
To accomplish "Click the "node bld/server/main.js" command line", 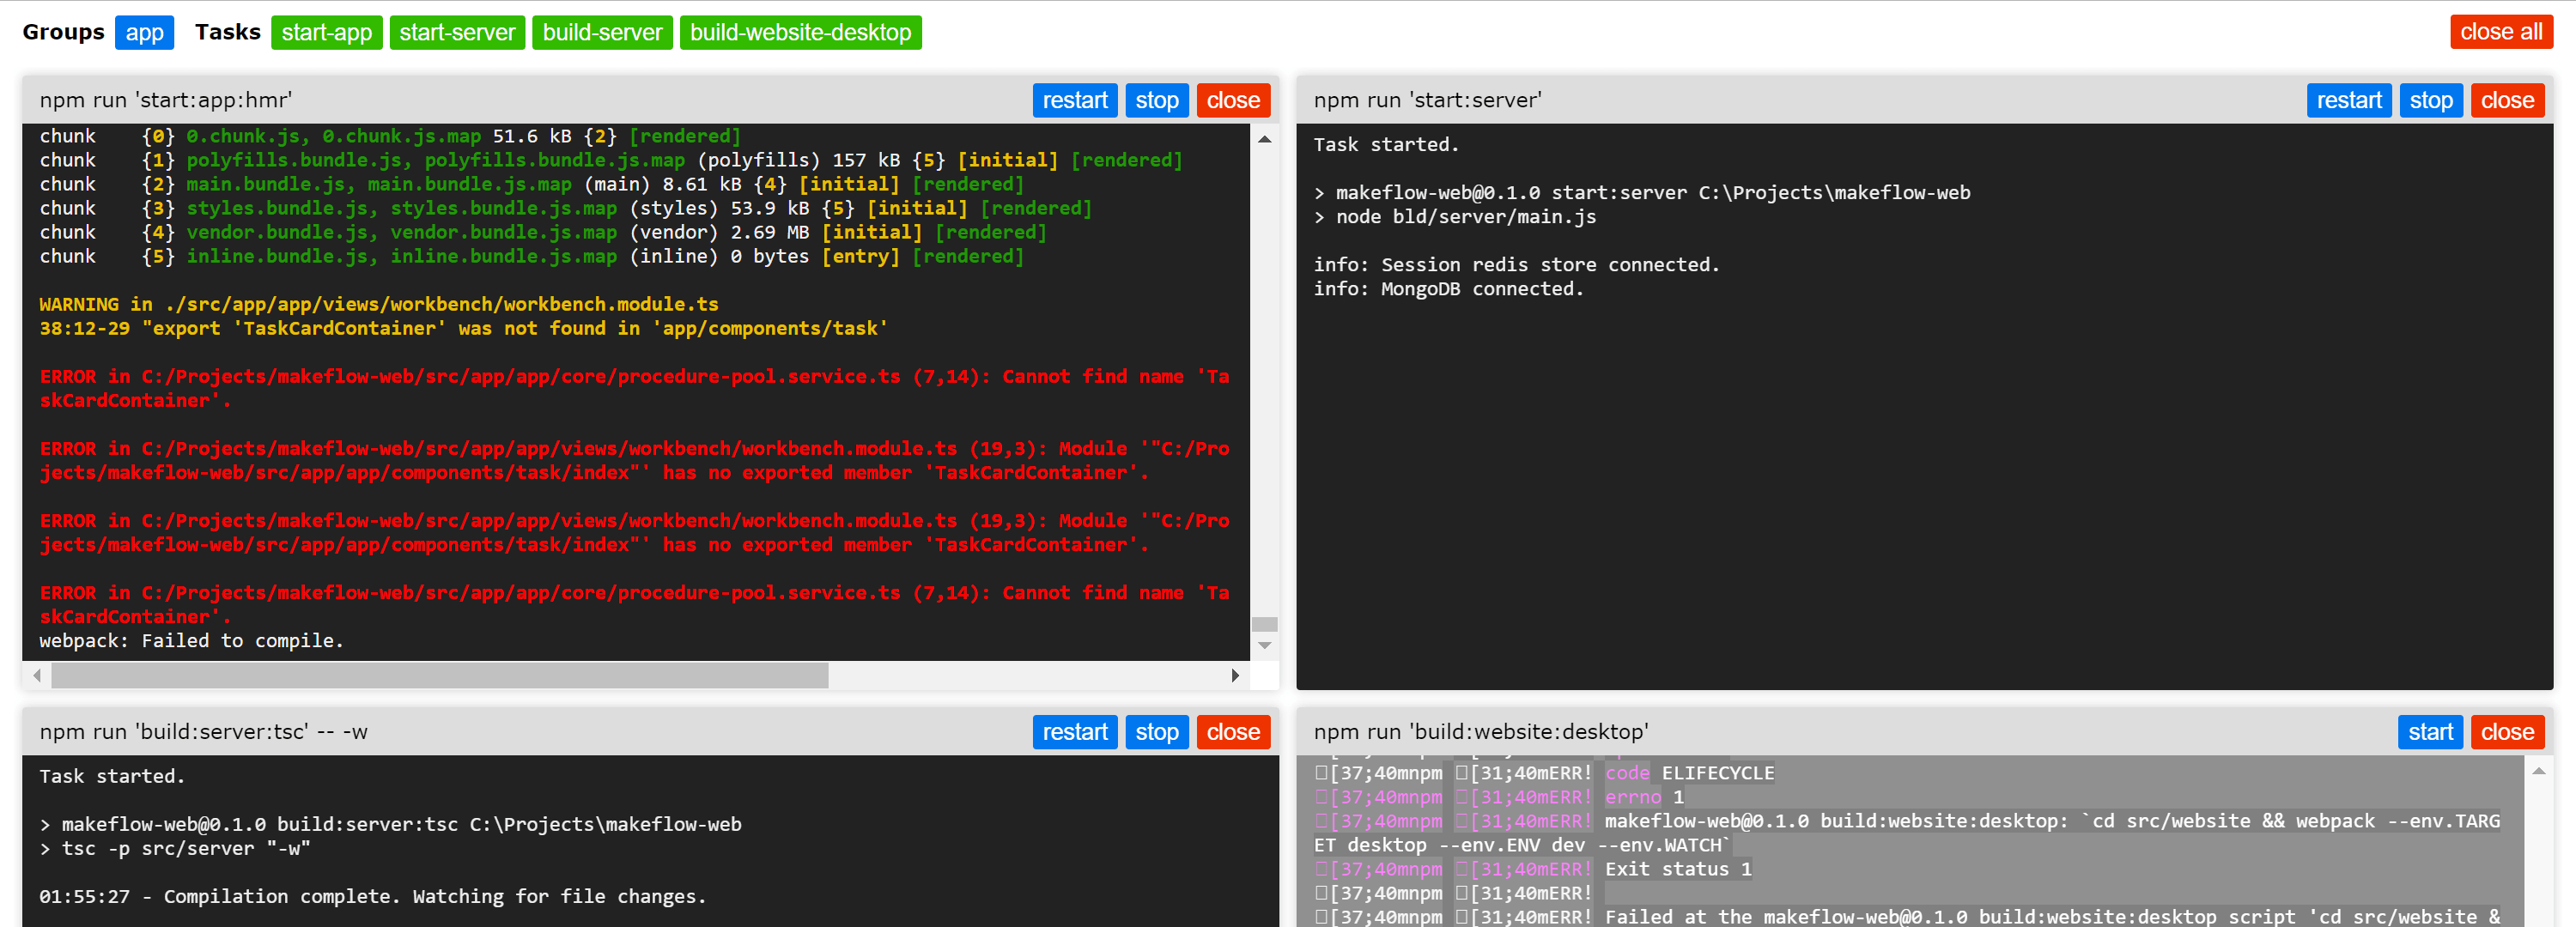I will (x=1455, y=217).
